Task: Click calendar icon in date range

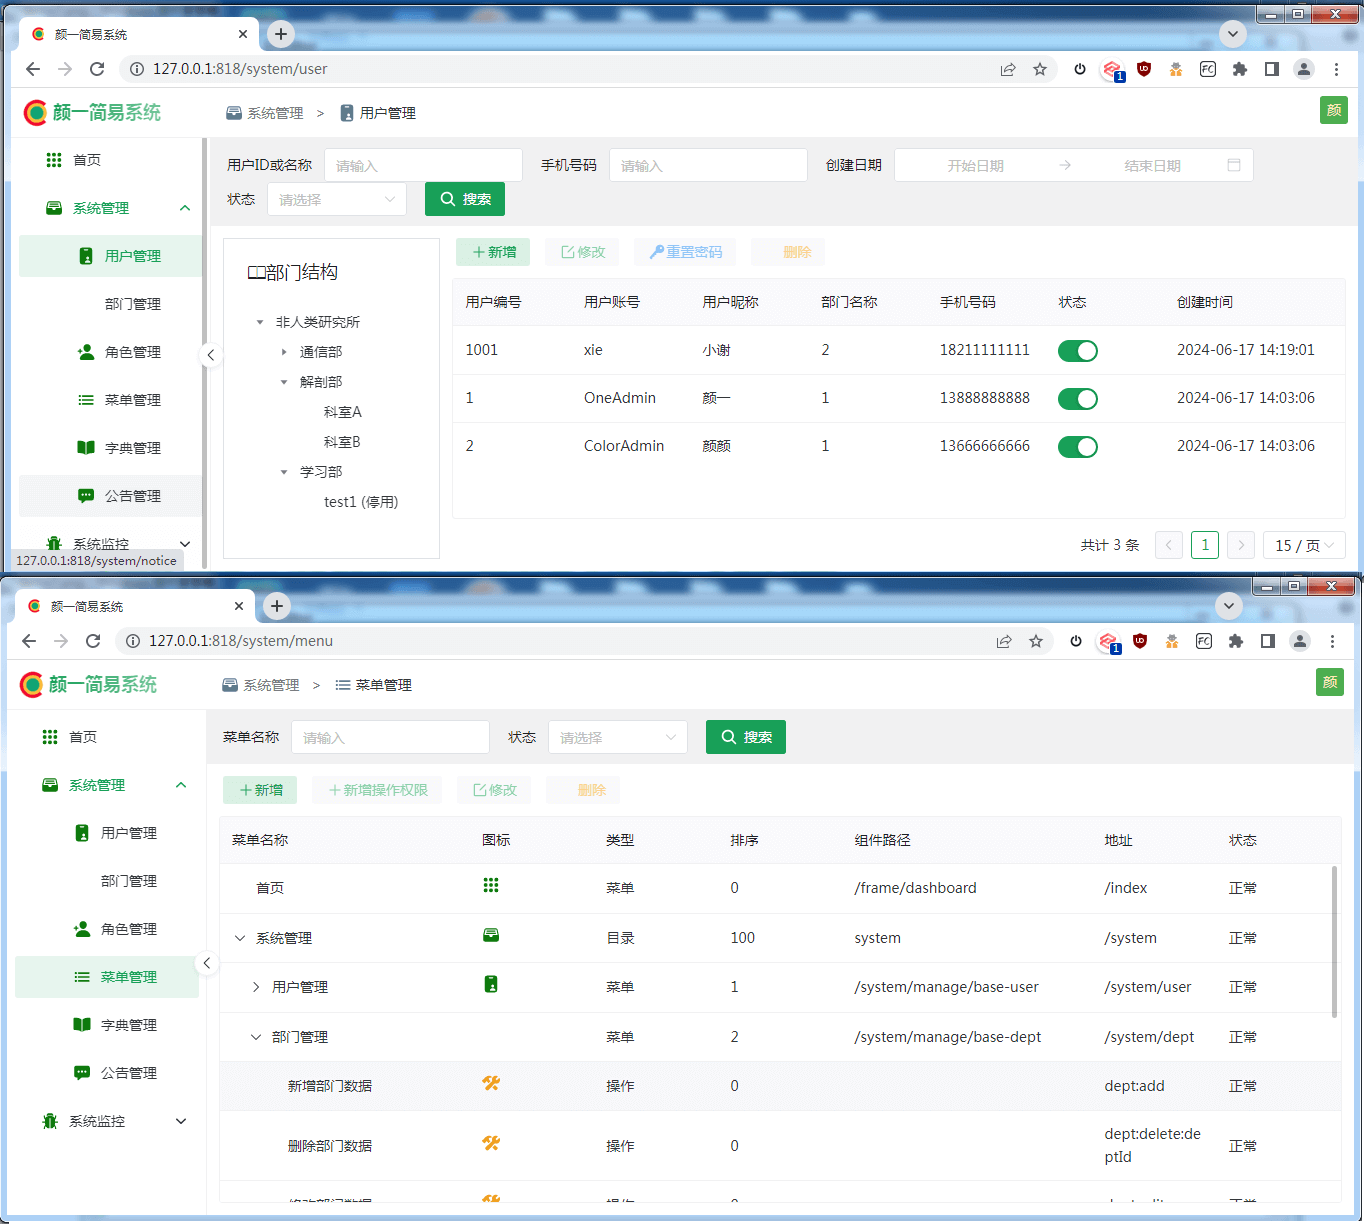Action: coord(1234,165)
